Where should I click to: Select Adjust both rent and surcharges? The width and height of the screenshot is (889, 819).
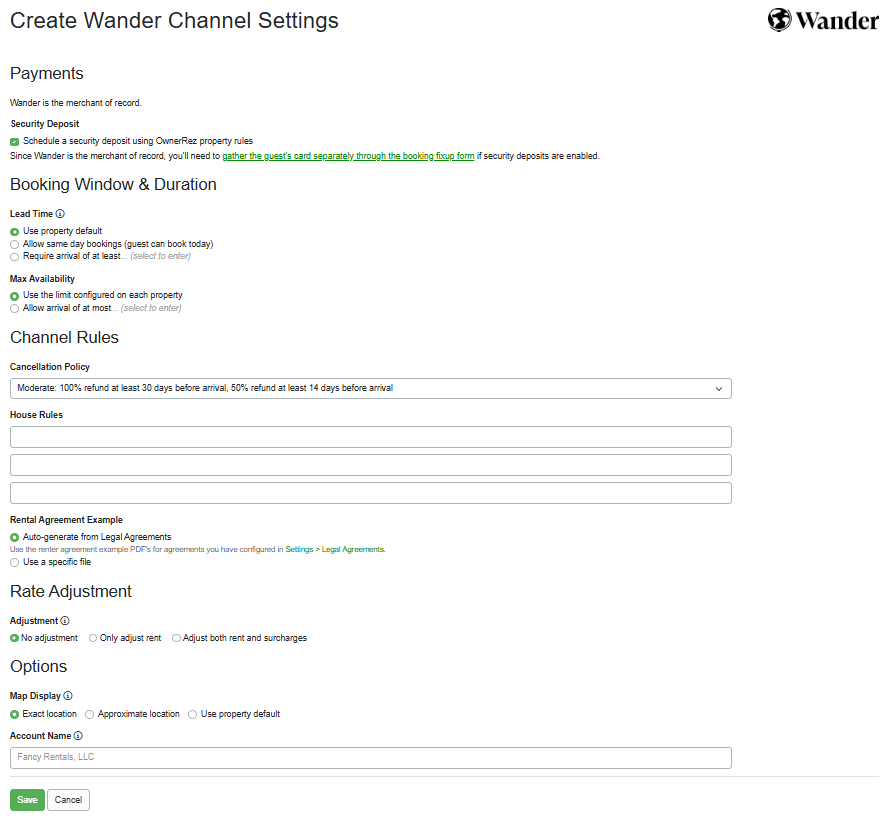click(x=175, y=638)
